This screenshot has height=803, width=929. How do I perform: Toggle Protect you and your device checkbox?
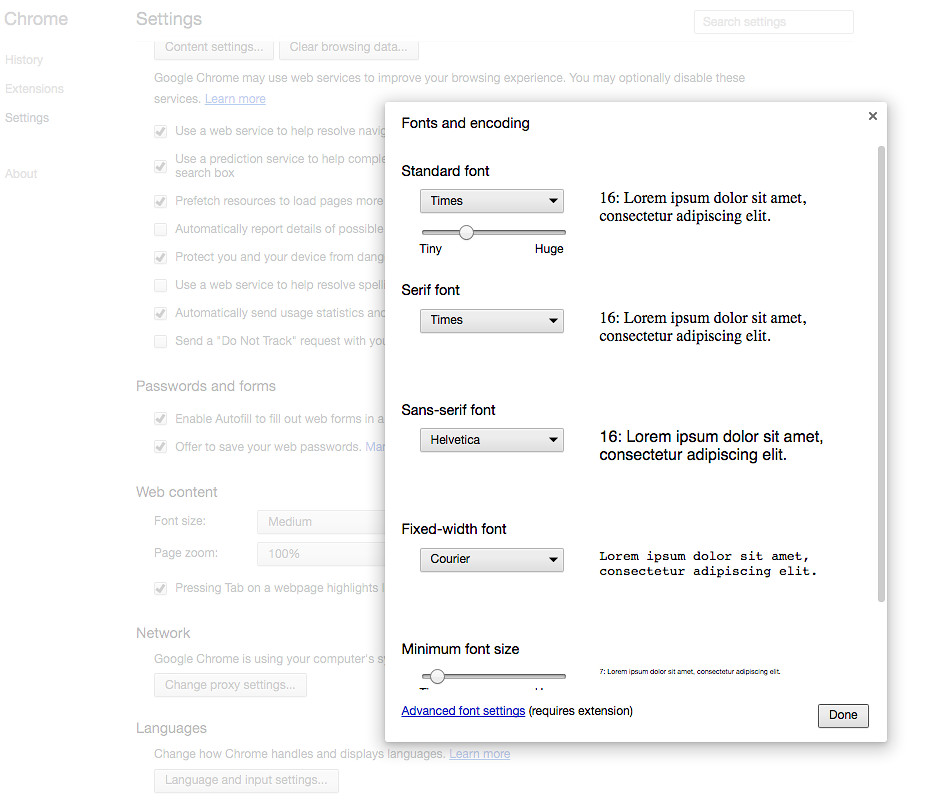pos(161,257)
